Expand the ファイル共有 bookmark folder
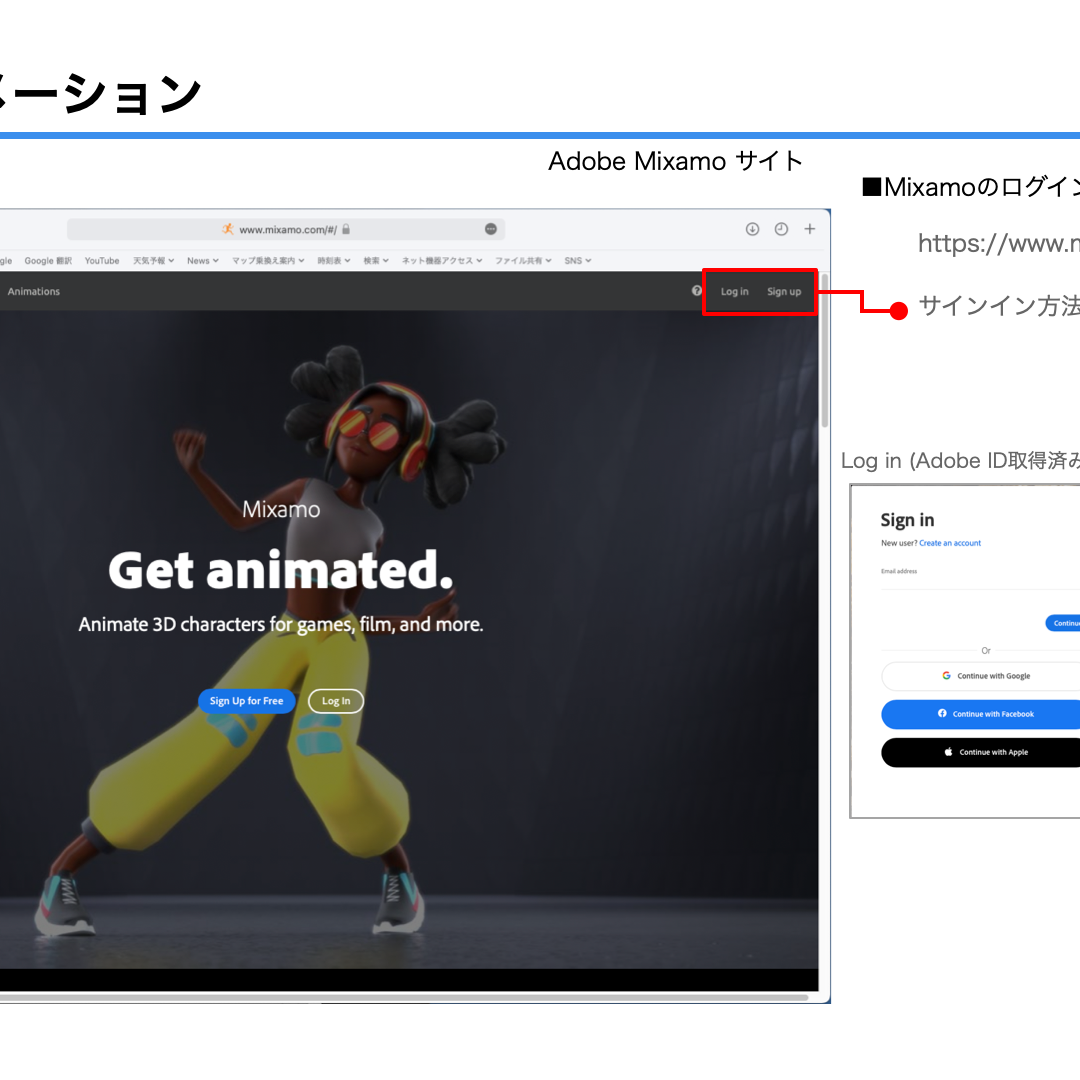The image size is (1080, 1080). (x=523, y=261)
